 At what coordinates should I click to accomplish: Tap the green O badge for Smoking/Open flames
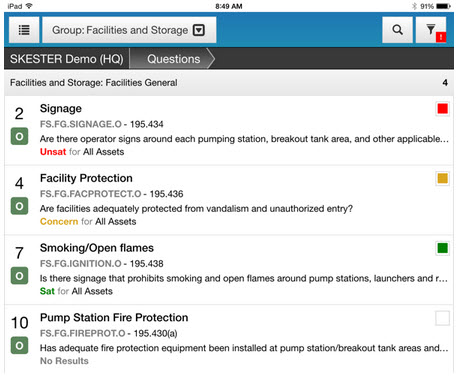[x=19, y=276]
